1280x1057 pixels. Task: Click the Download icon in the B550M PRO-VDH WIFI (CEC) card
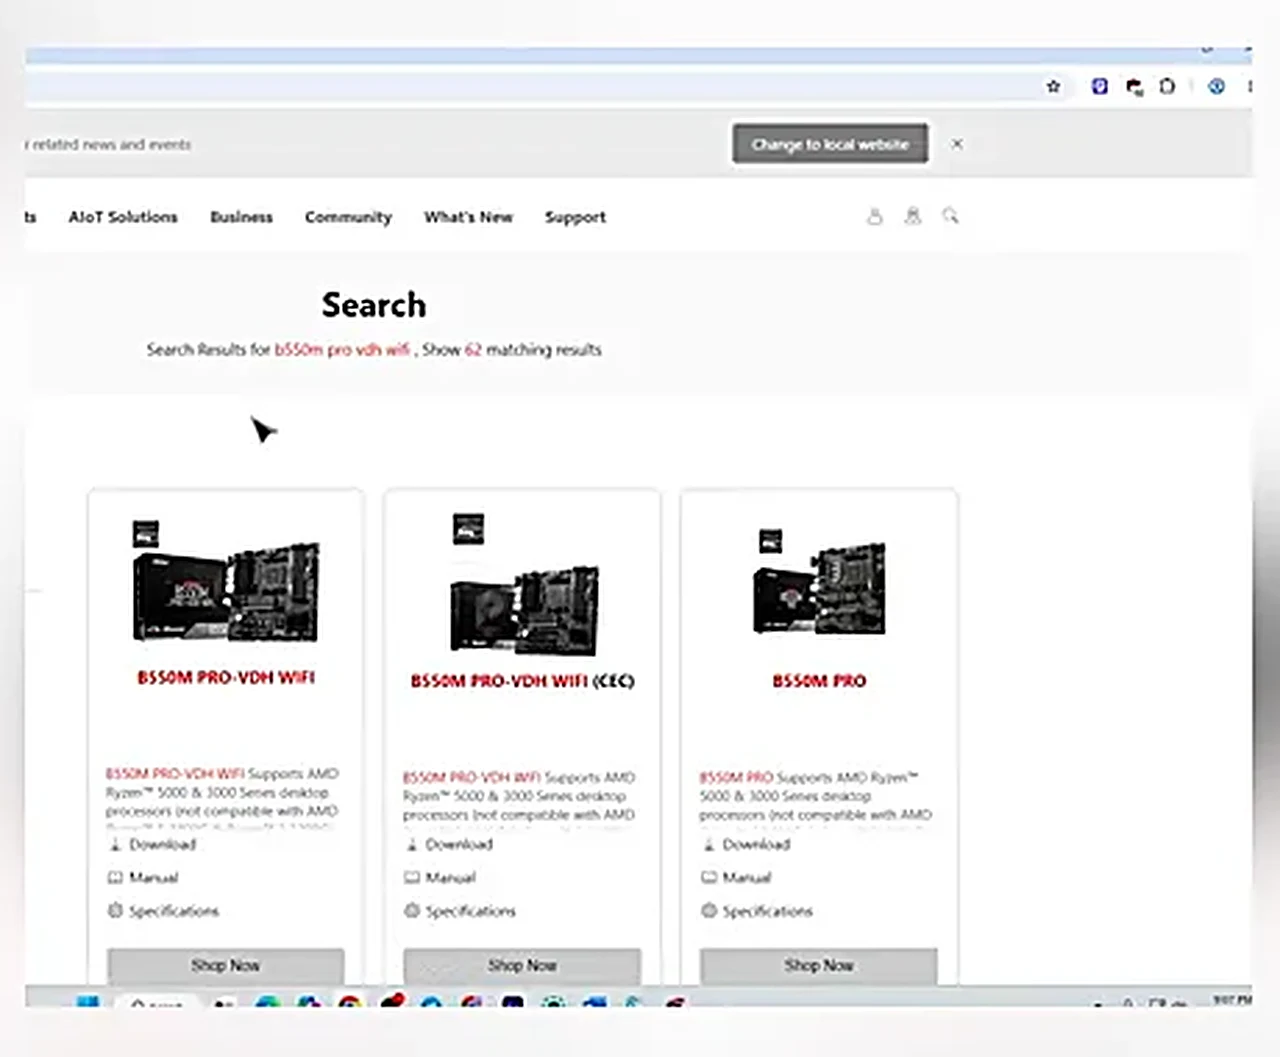click(x=412, y=845)
